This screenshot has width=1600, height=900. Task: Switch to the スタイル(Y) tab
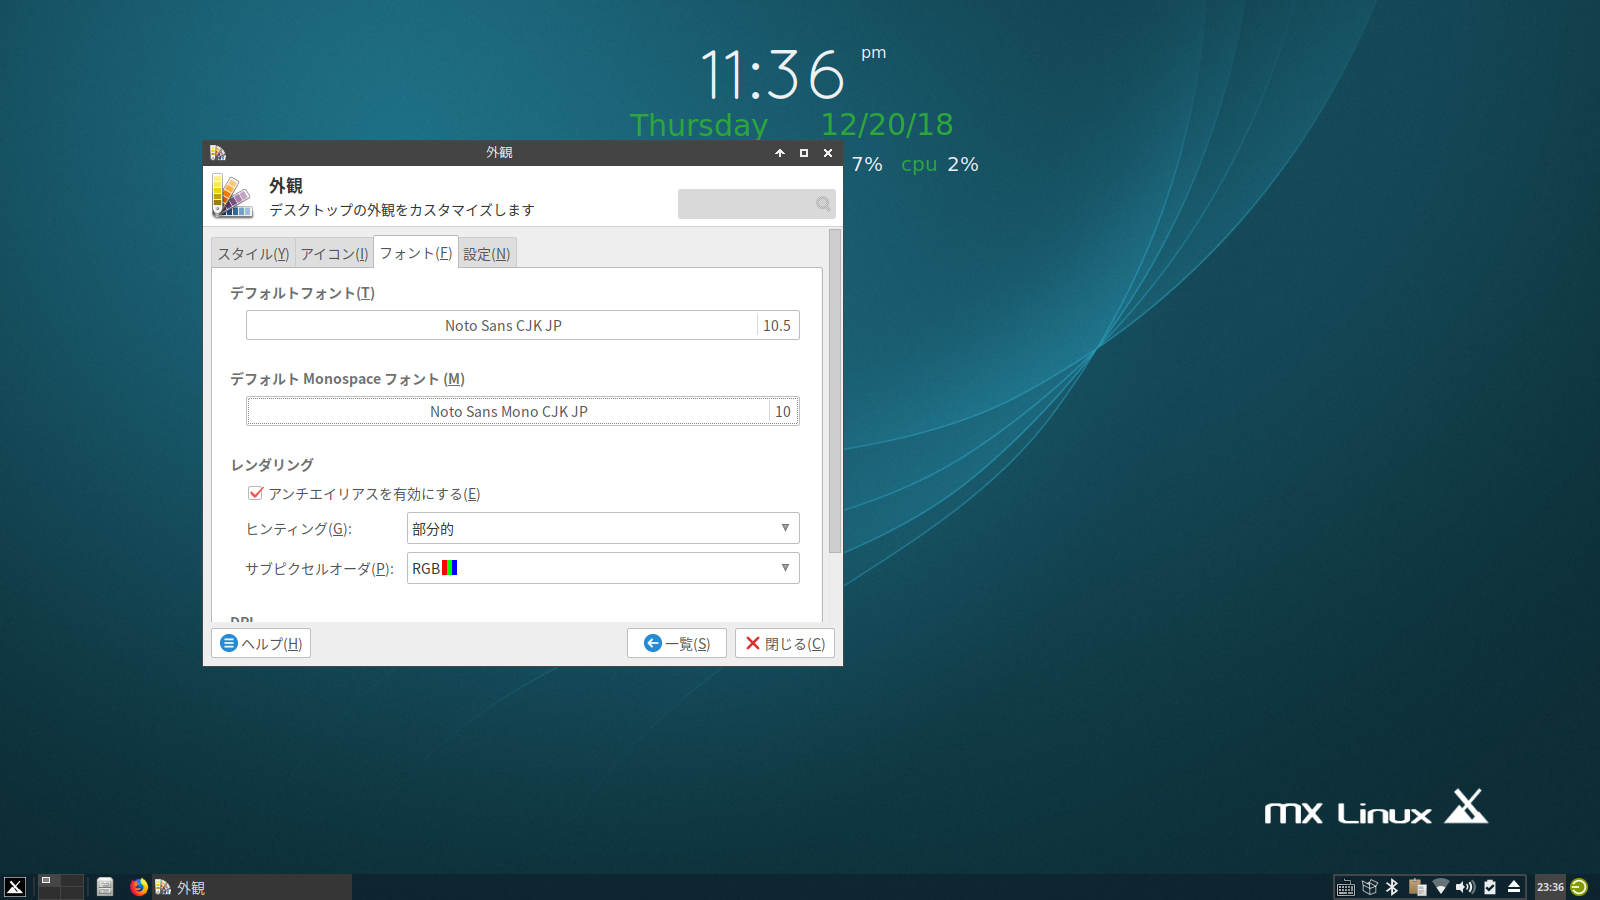coord(253,254)
